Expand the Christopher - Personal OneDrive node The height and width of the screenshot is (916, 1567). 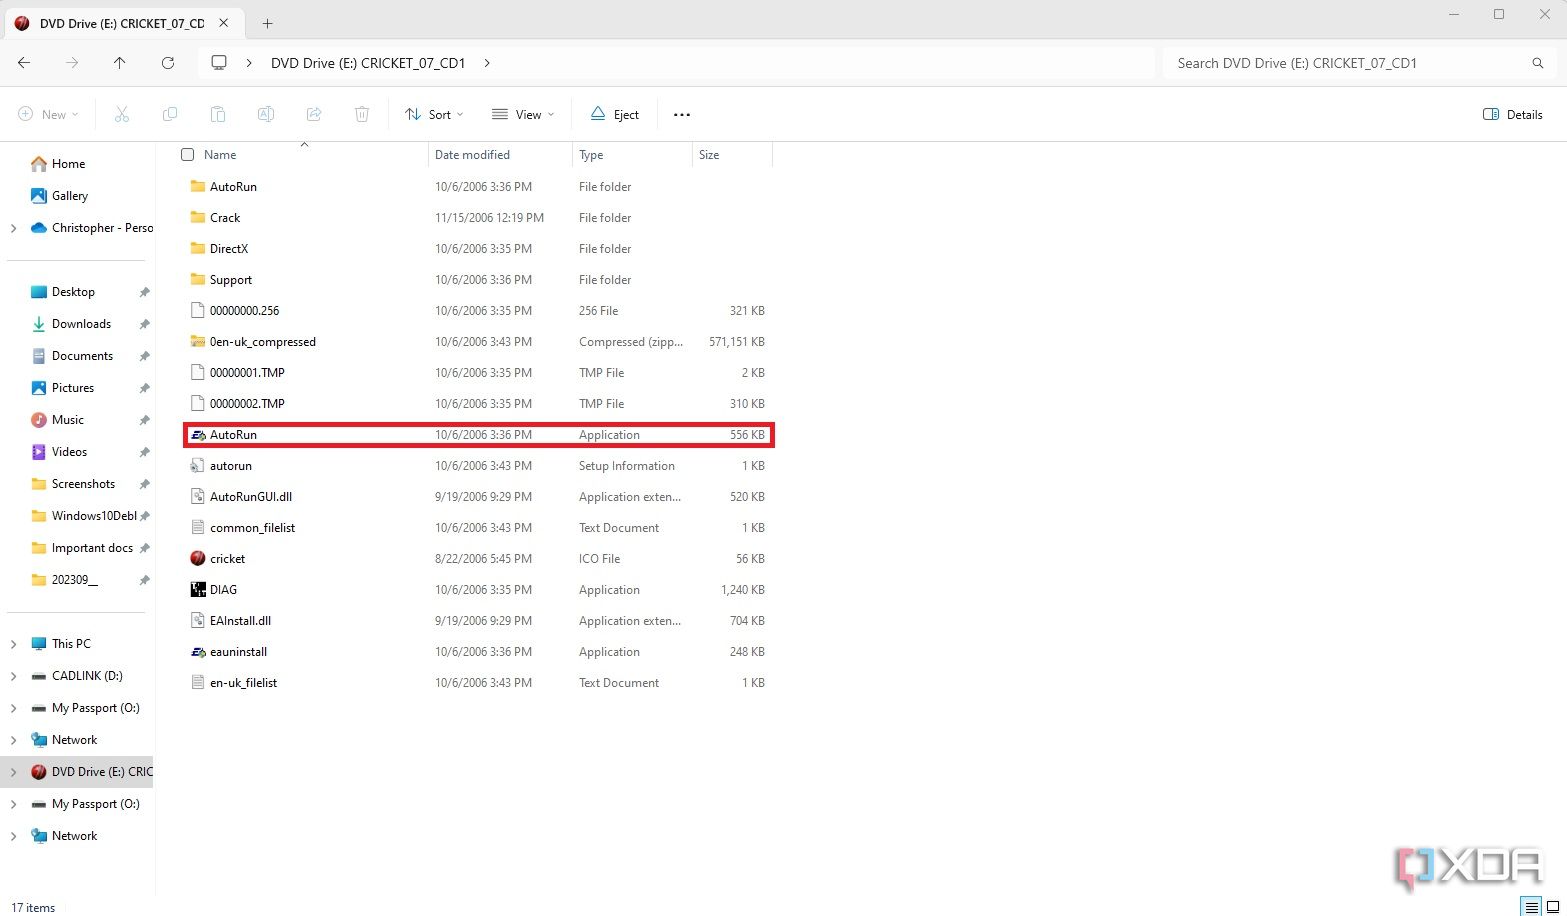point(13,228)
